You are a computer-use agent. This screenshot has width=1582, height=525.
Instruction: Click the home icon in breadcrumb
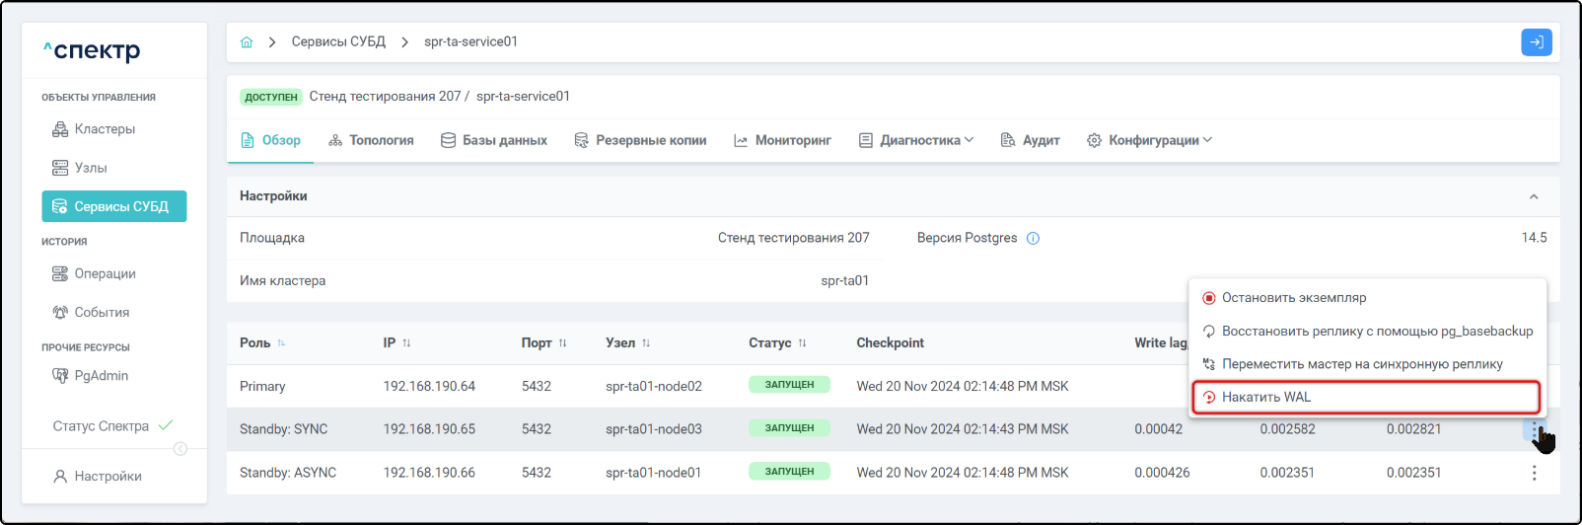(x=246, y=42)
